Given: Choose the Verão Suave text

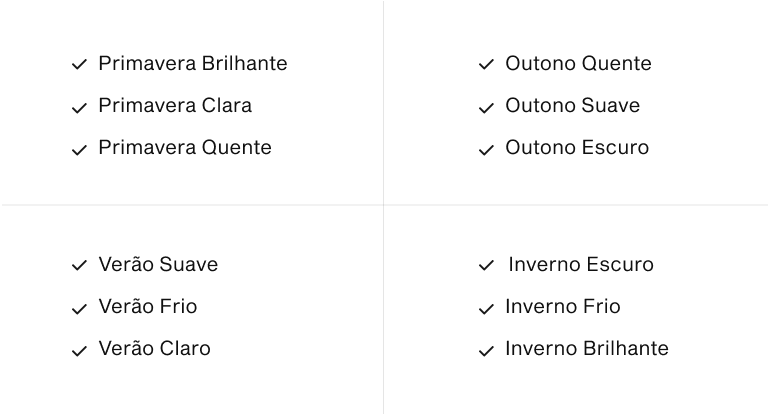Looking at the screenshot, I should 158,265.
